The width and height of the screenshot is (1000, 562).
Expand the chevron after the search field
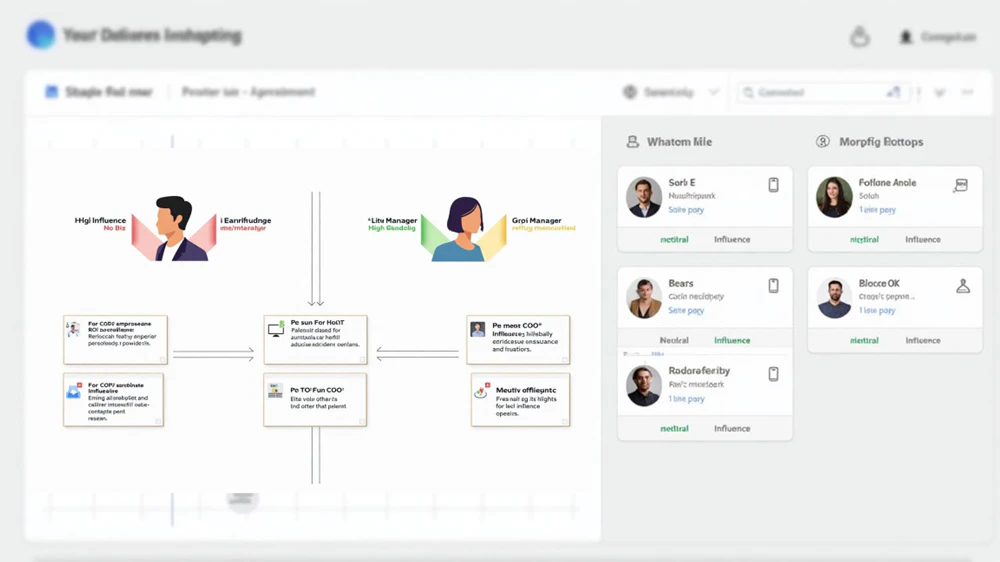[940, 92]
